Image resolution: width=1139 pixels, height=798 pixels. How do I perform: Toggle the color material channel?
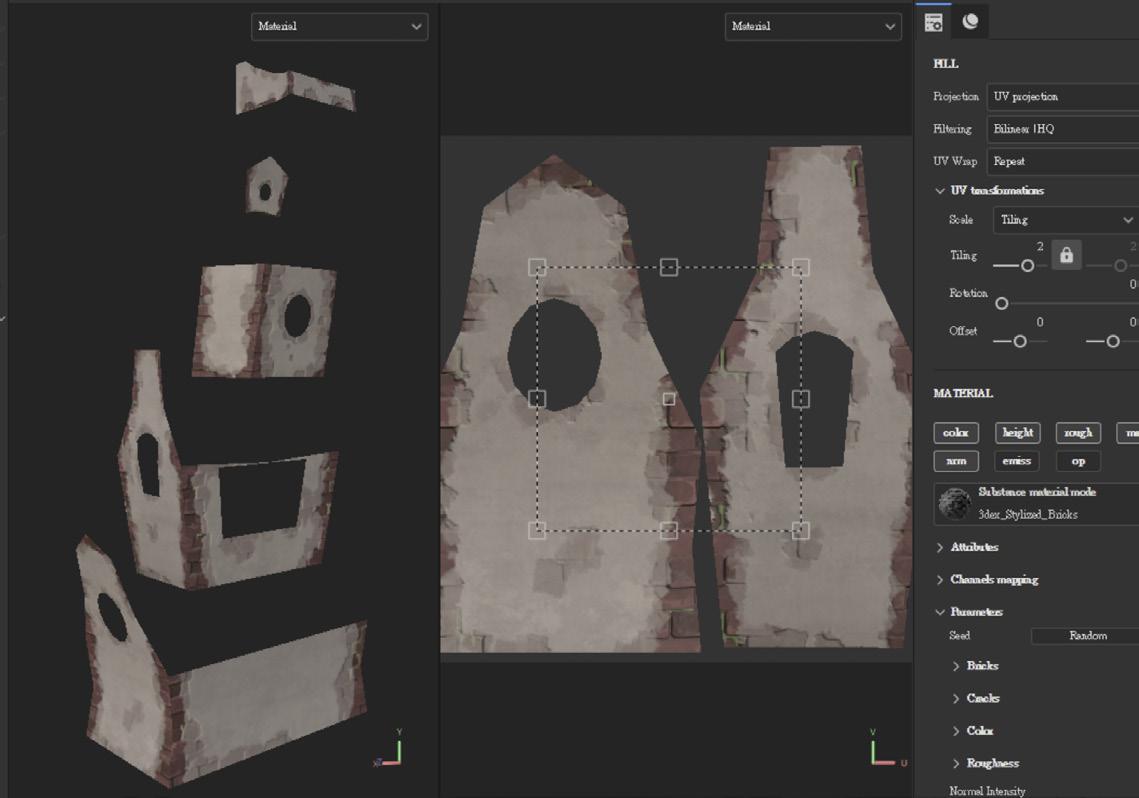point(955,433)
